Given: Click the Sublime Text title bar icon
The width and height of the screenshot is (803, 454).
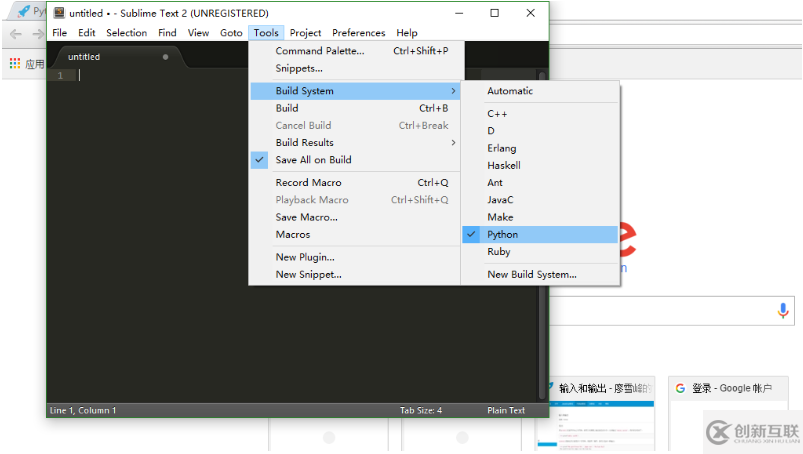Looking at the screenshot, I should click(59, 13).
